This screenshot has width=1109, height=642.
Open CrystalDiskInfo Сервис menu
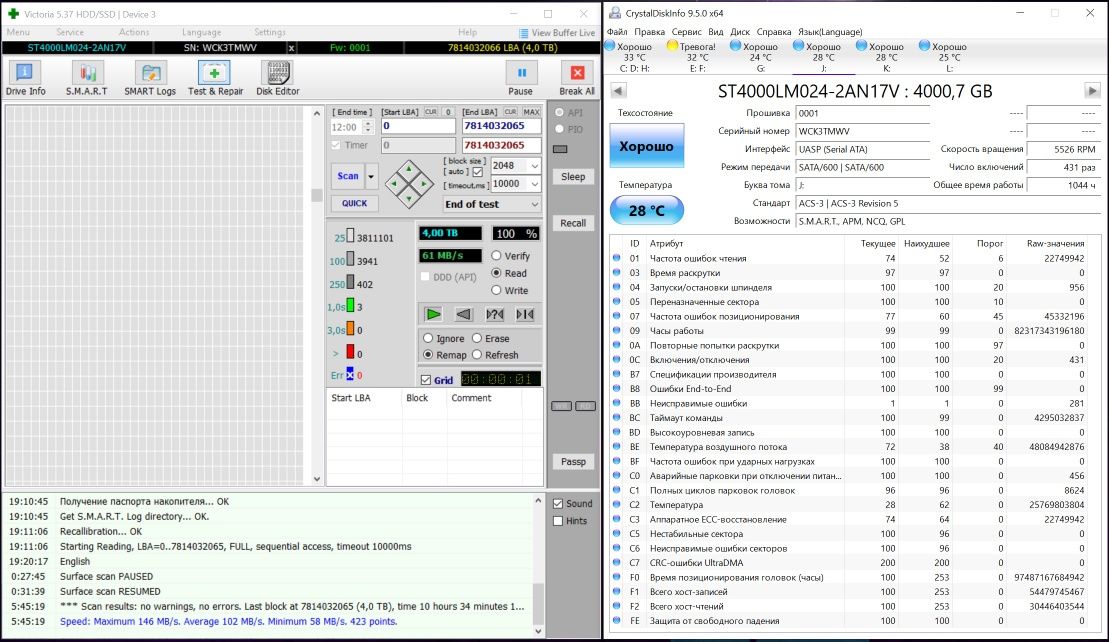click(686, 32)
